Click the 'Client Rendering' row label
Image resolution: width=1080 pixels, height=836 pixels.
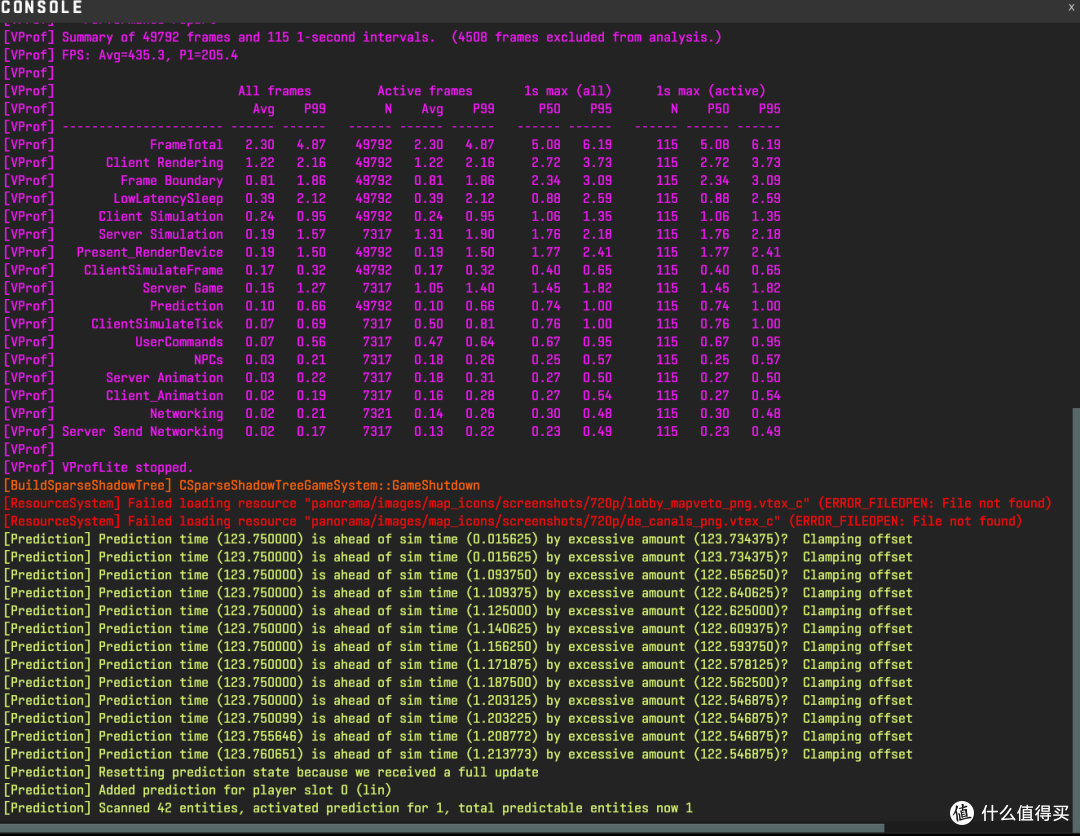(164, 163)
